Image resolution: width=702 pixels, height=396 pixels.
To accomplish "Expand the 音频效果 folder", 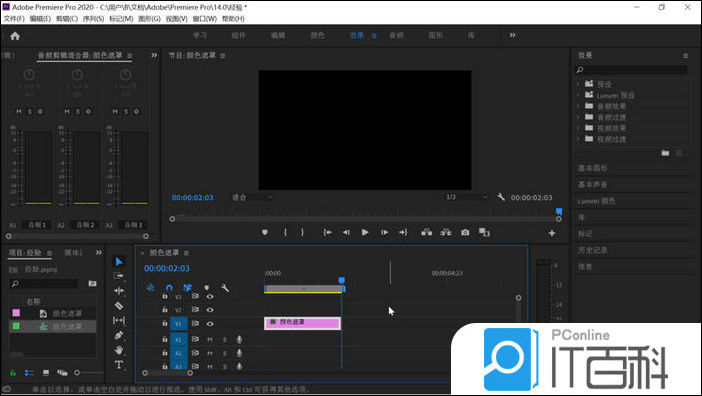I will [578, 106].
